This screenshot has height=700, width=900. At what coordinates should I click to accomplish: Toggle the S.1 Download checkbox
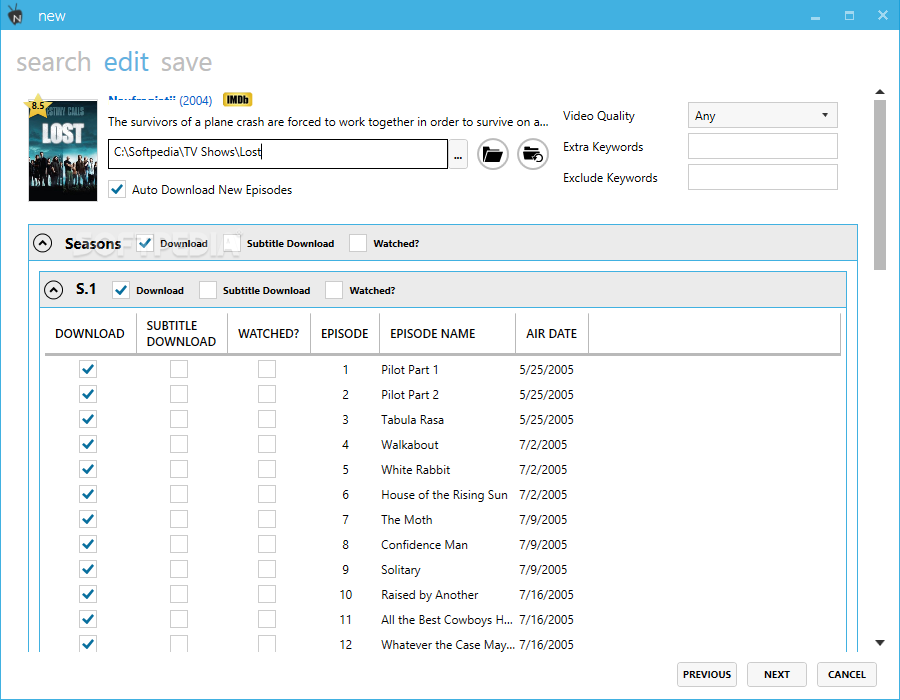click(x=121, y=290)
